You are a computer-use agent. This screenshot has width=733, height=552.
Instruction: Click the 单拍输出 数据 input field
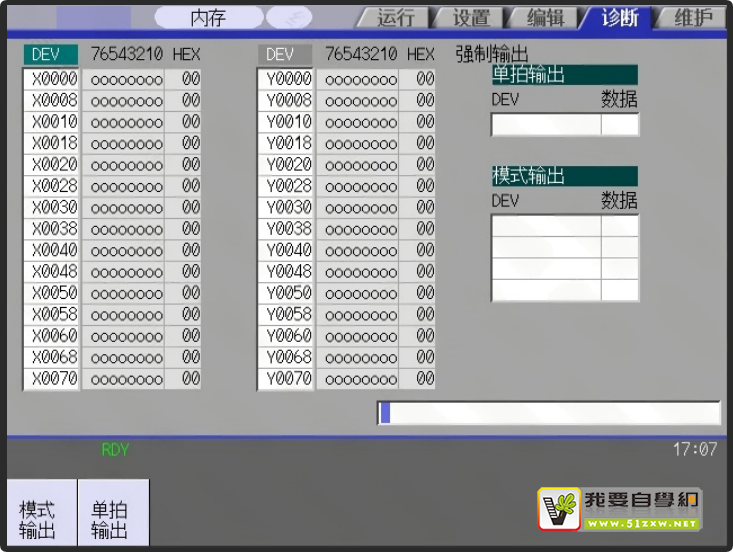click(619, 125)
